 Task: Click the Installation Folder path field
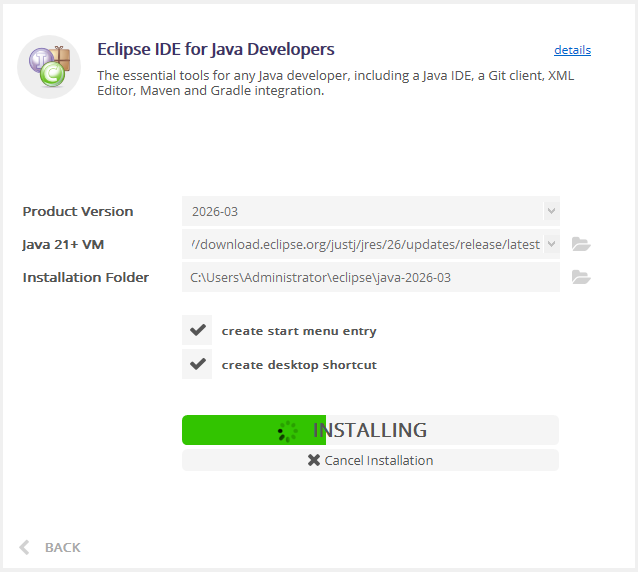pyautogui.click(x=371, y=277)
